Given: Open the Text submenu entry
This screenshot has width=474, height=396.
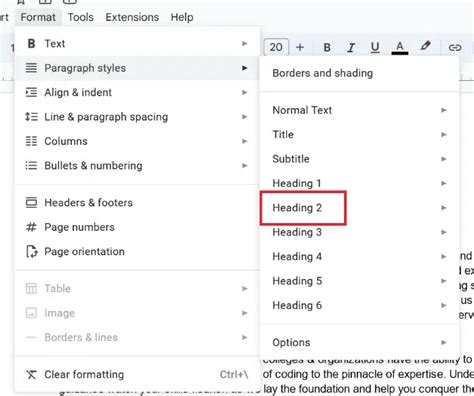Looking at the screenshot, I should pos(137,44).
